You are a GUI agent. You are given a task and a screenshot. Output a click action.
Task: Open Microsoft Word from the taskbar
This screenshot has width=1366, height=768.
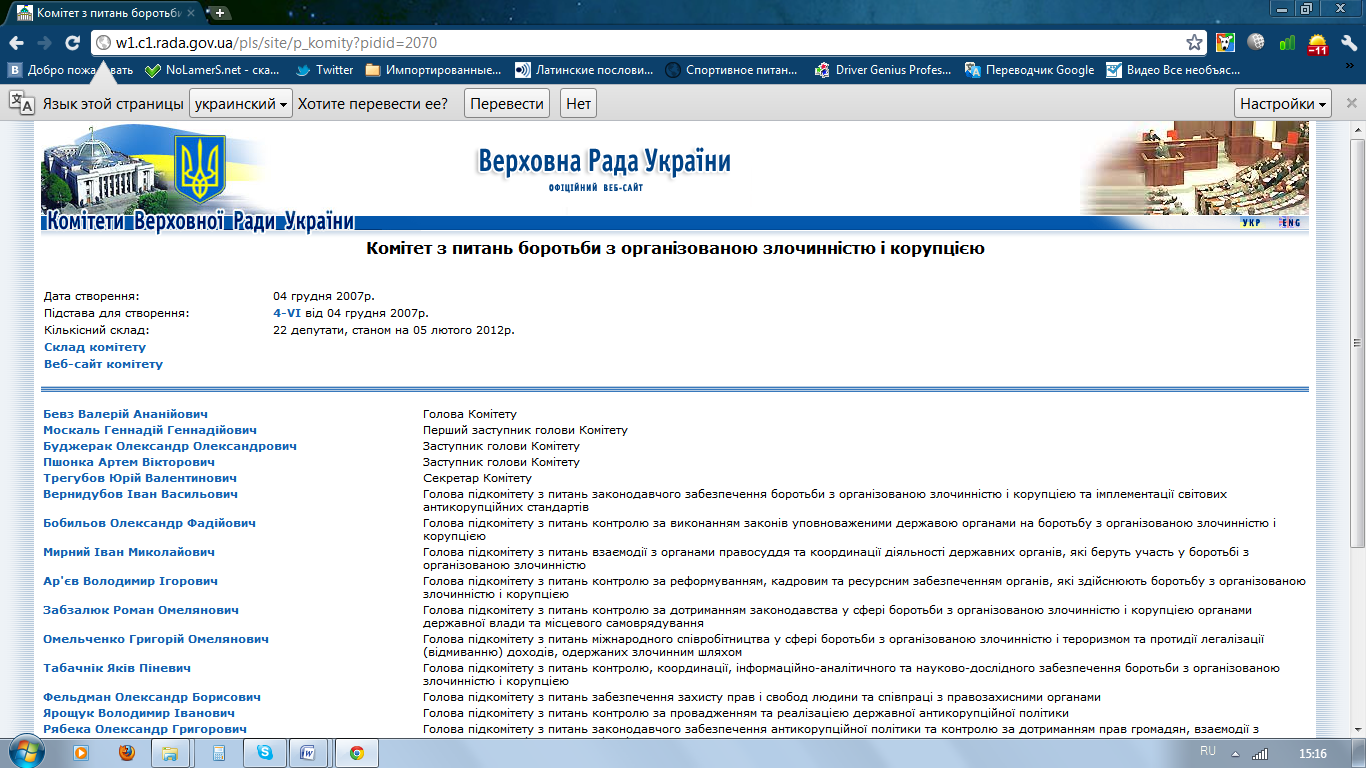(x=309, y=753)
